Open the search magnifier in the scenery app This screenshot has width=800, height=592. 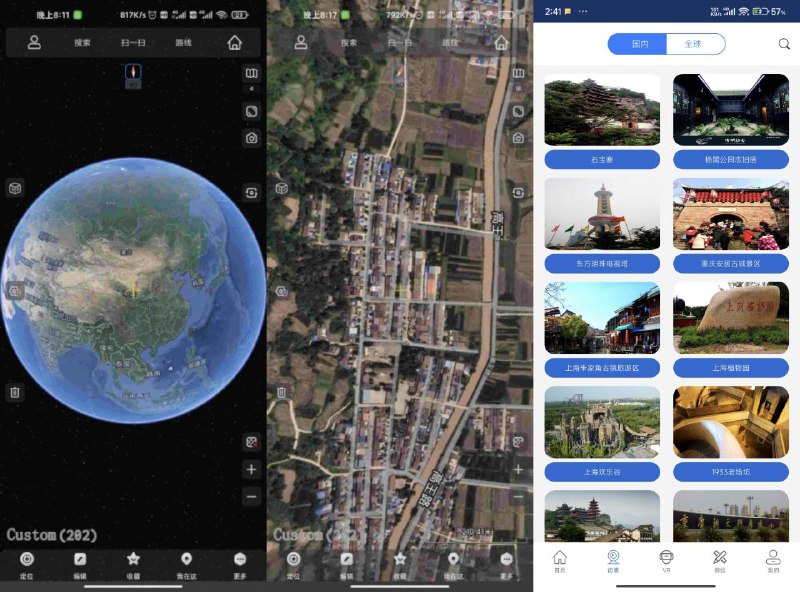[x=786, y=45]
